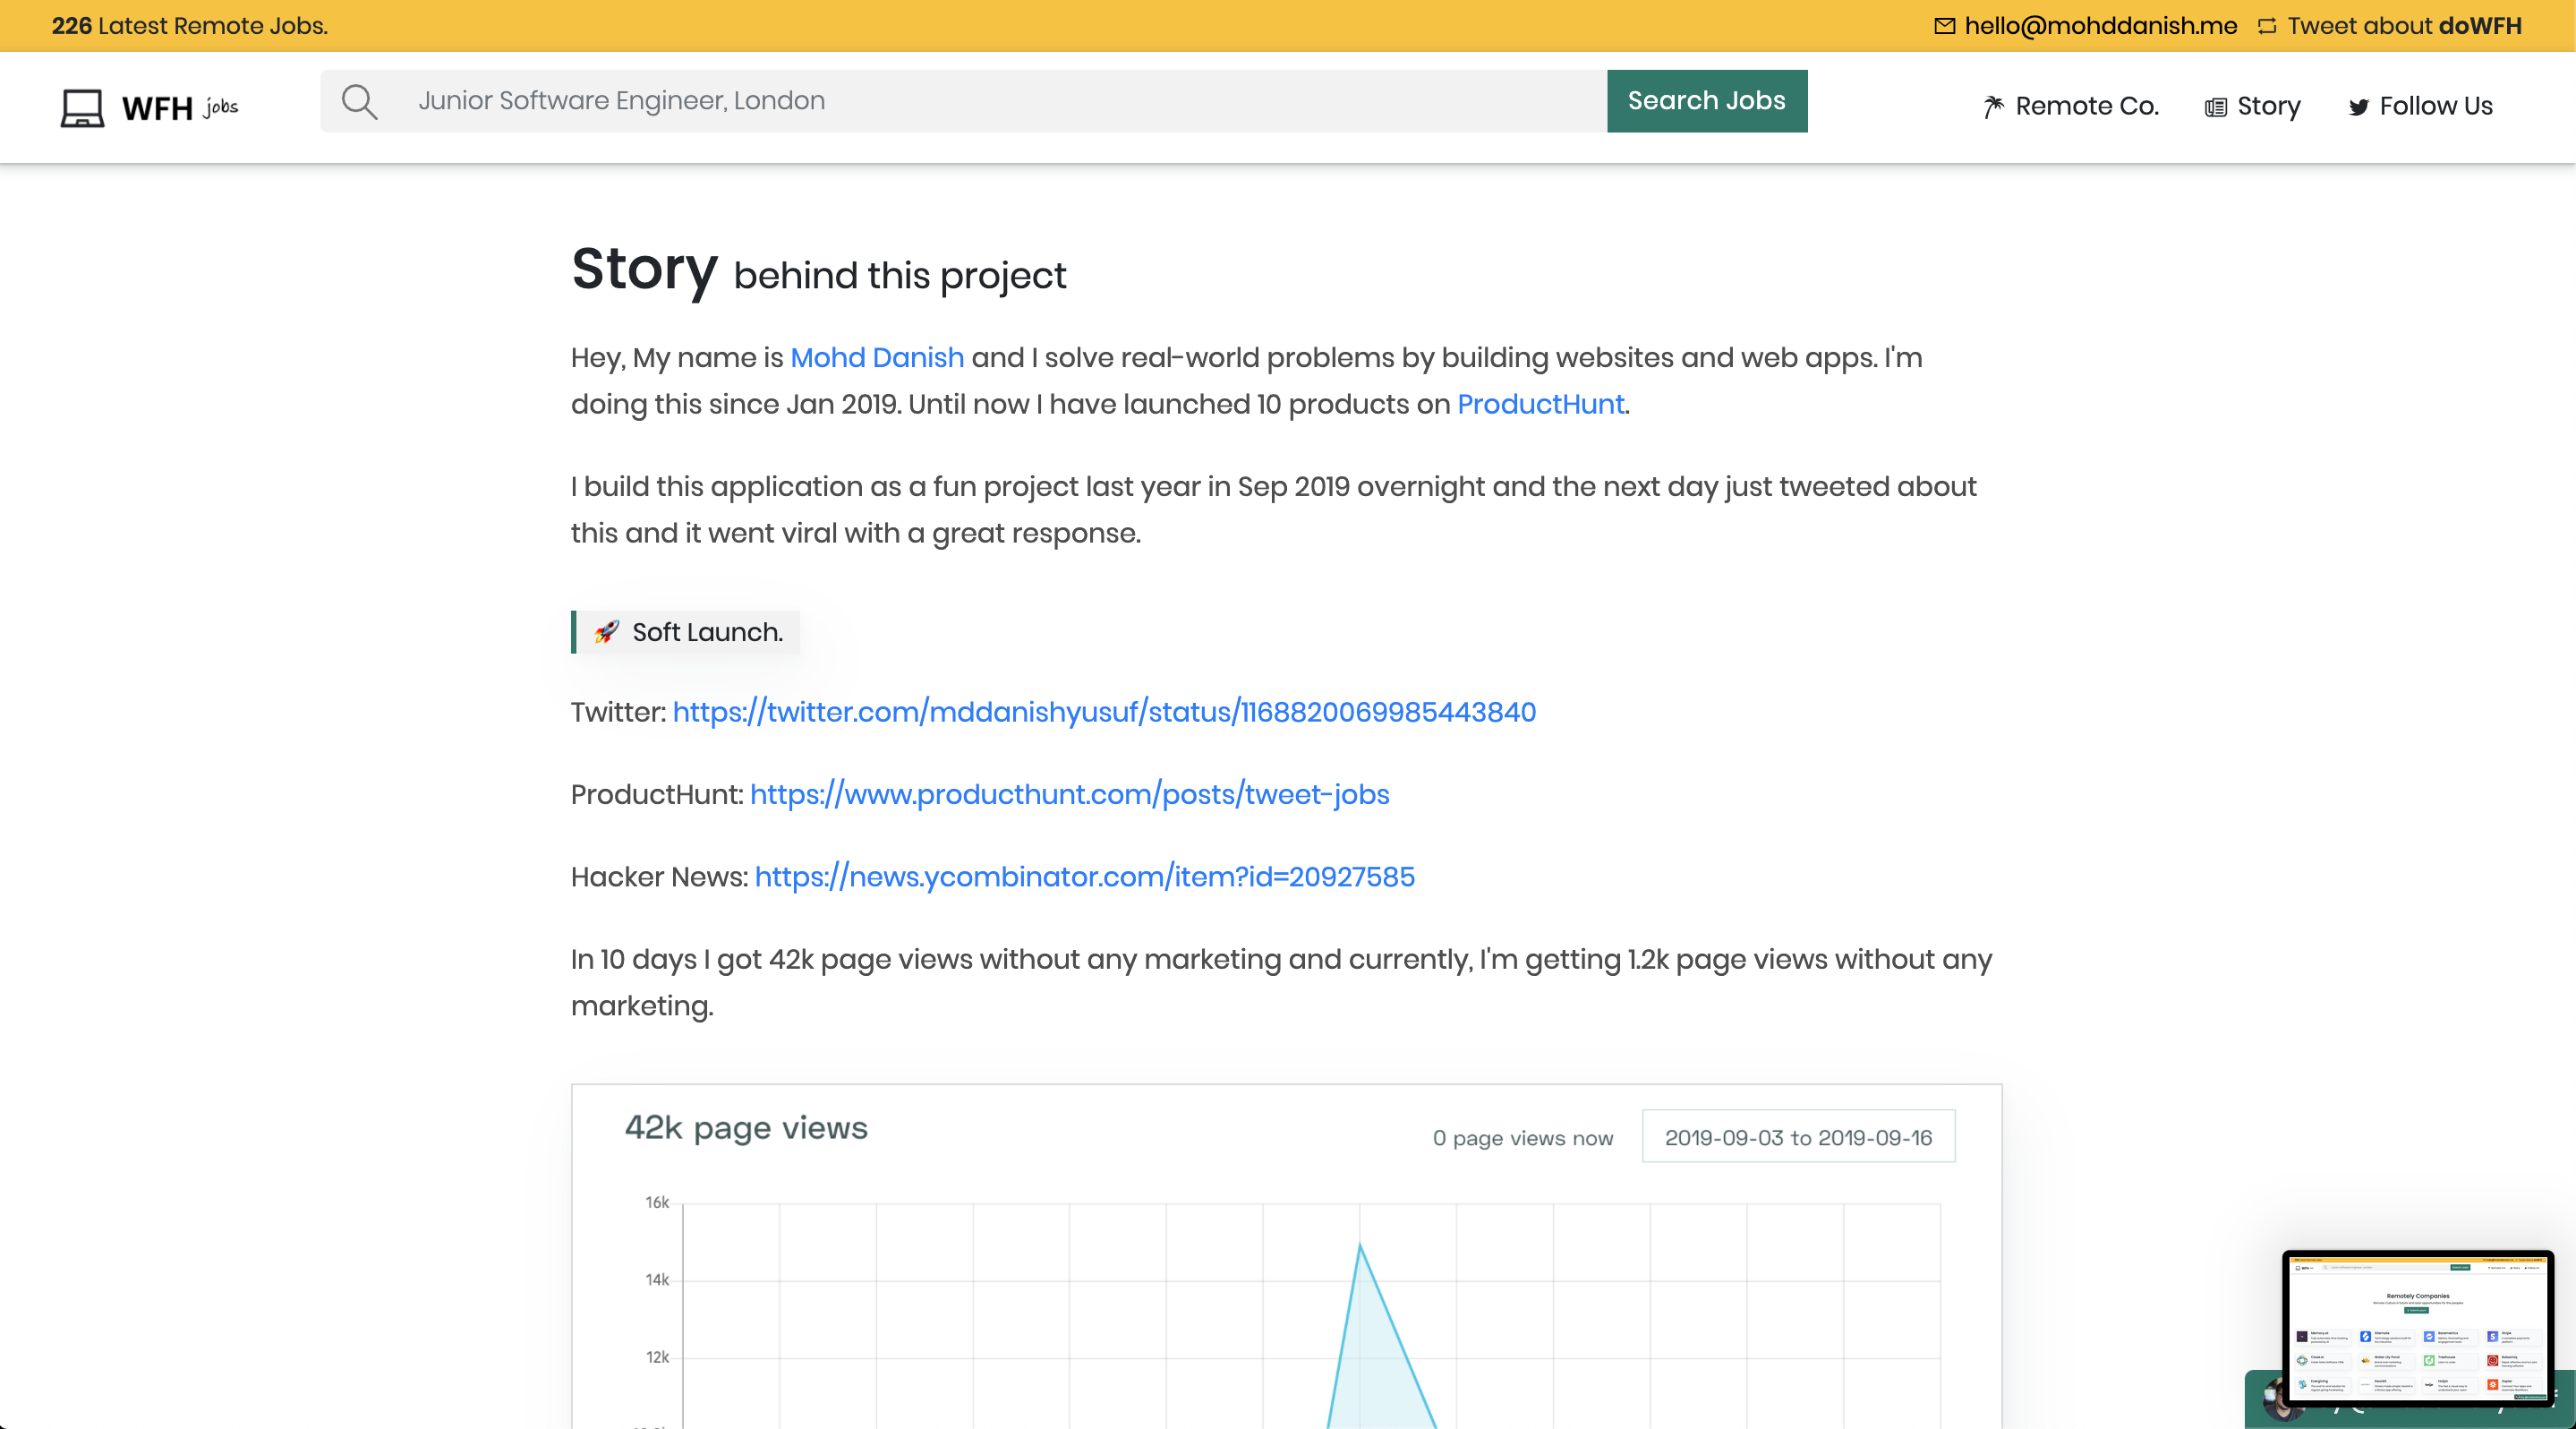Click the WFH jobs laptop logo icon
Image resolution: width=2576 pixels, height=1429 pixels.
pyautogui.click(x=82, y=107)
